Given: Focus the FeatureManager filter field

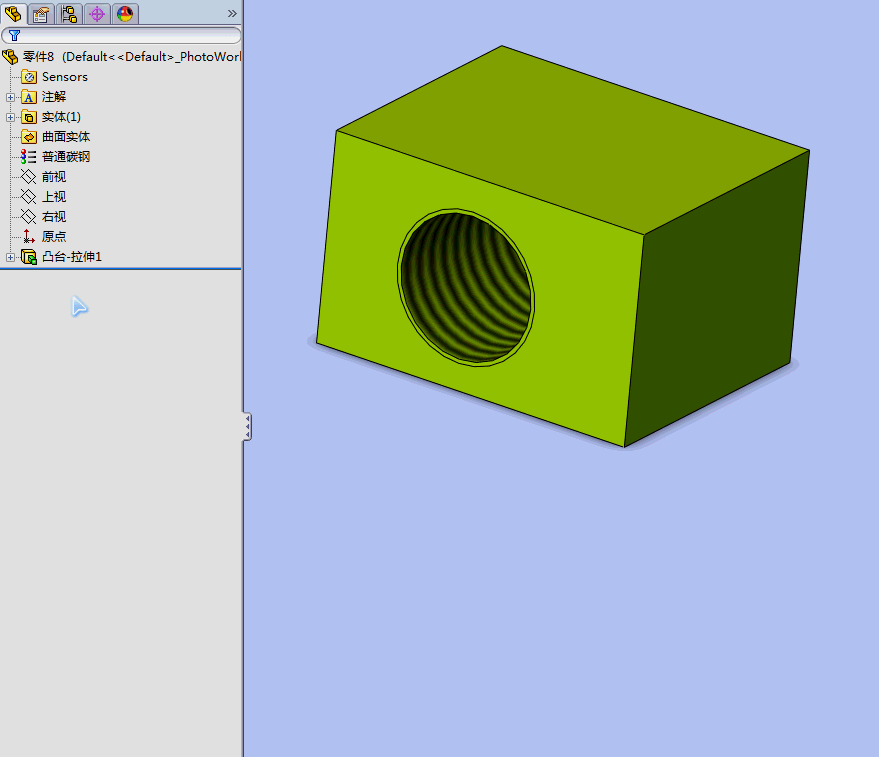Looking at the screenshot, I should [x=121, y=35].
